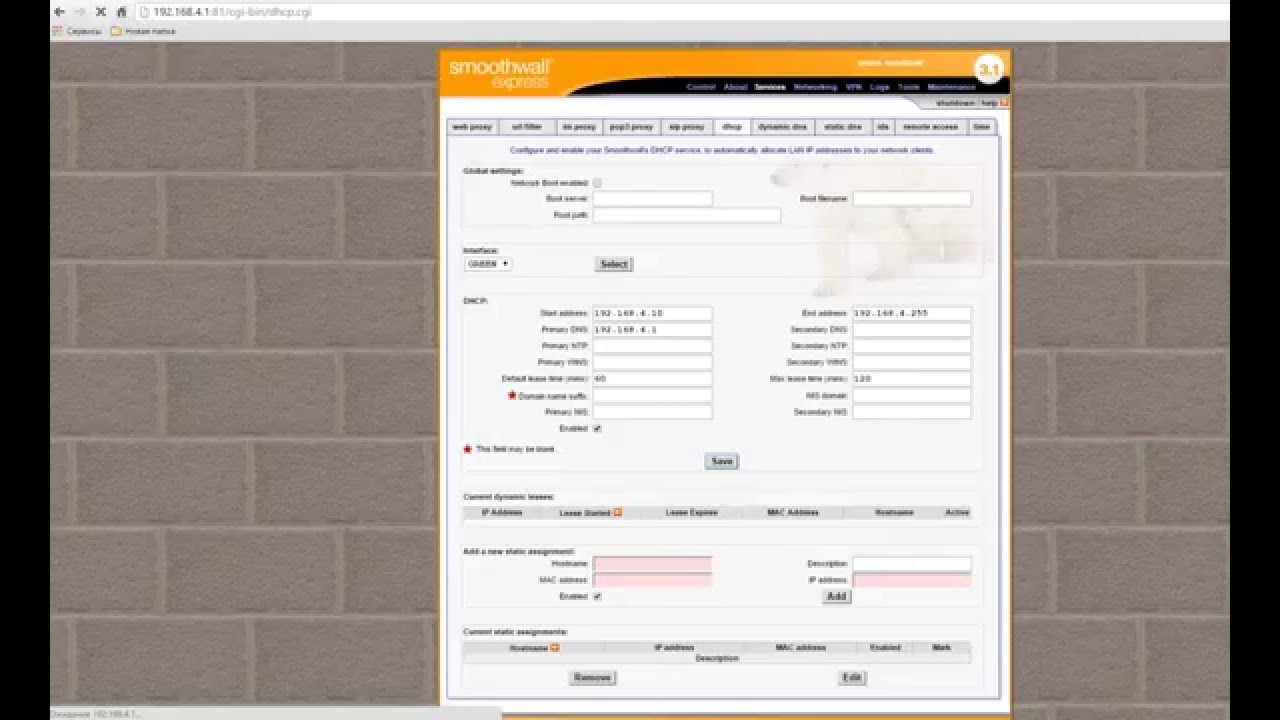Viewport: 1280px width, 720px height.
Task: Switch to the sip proxy tab
Action: coord(686,127)
